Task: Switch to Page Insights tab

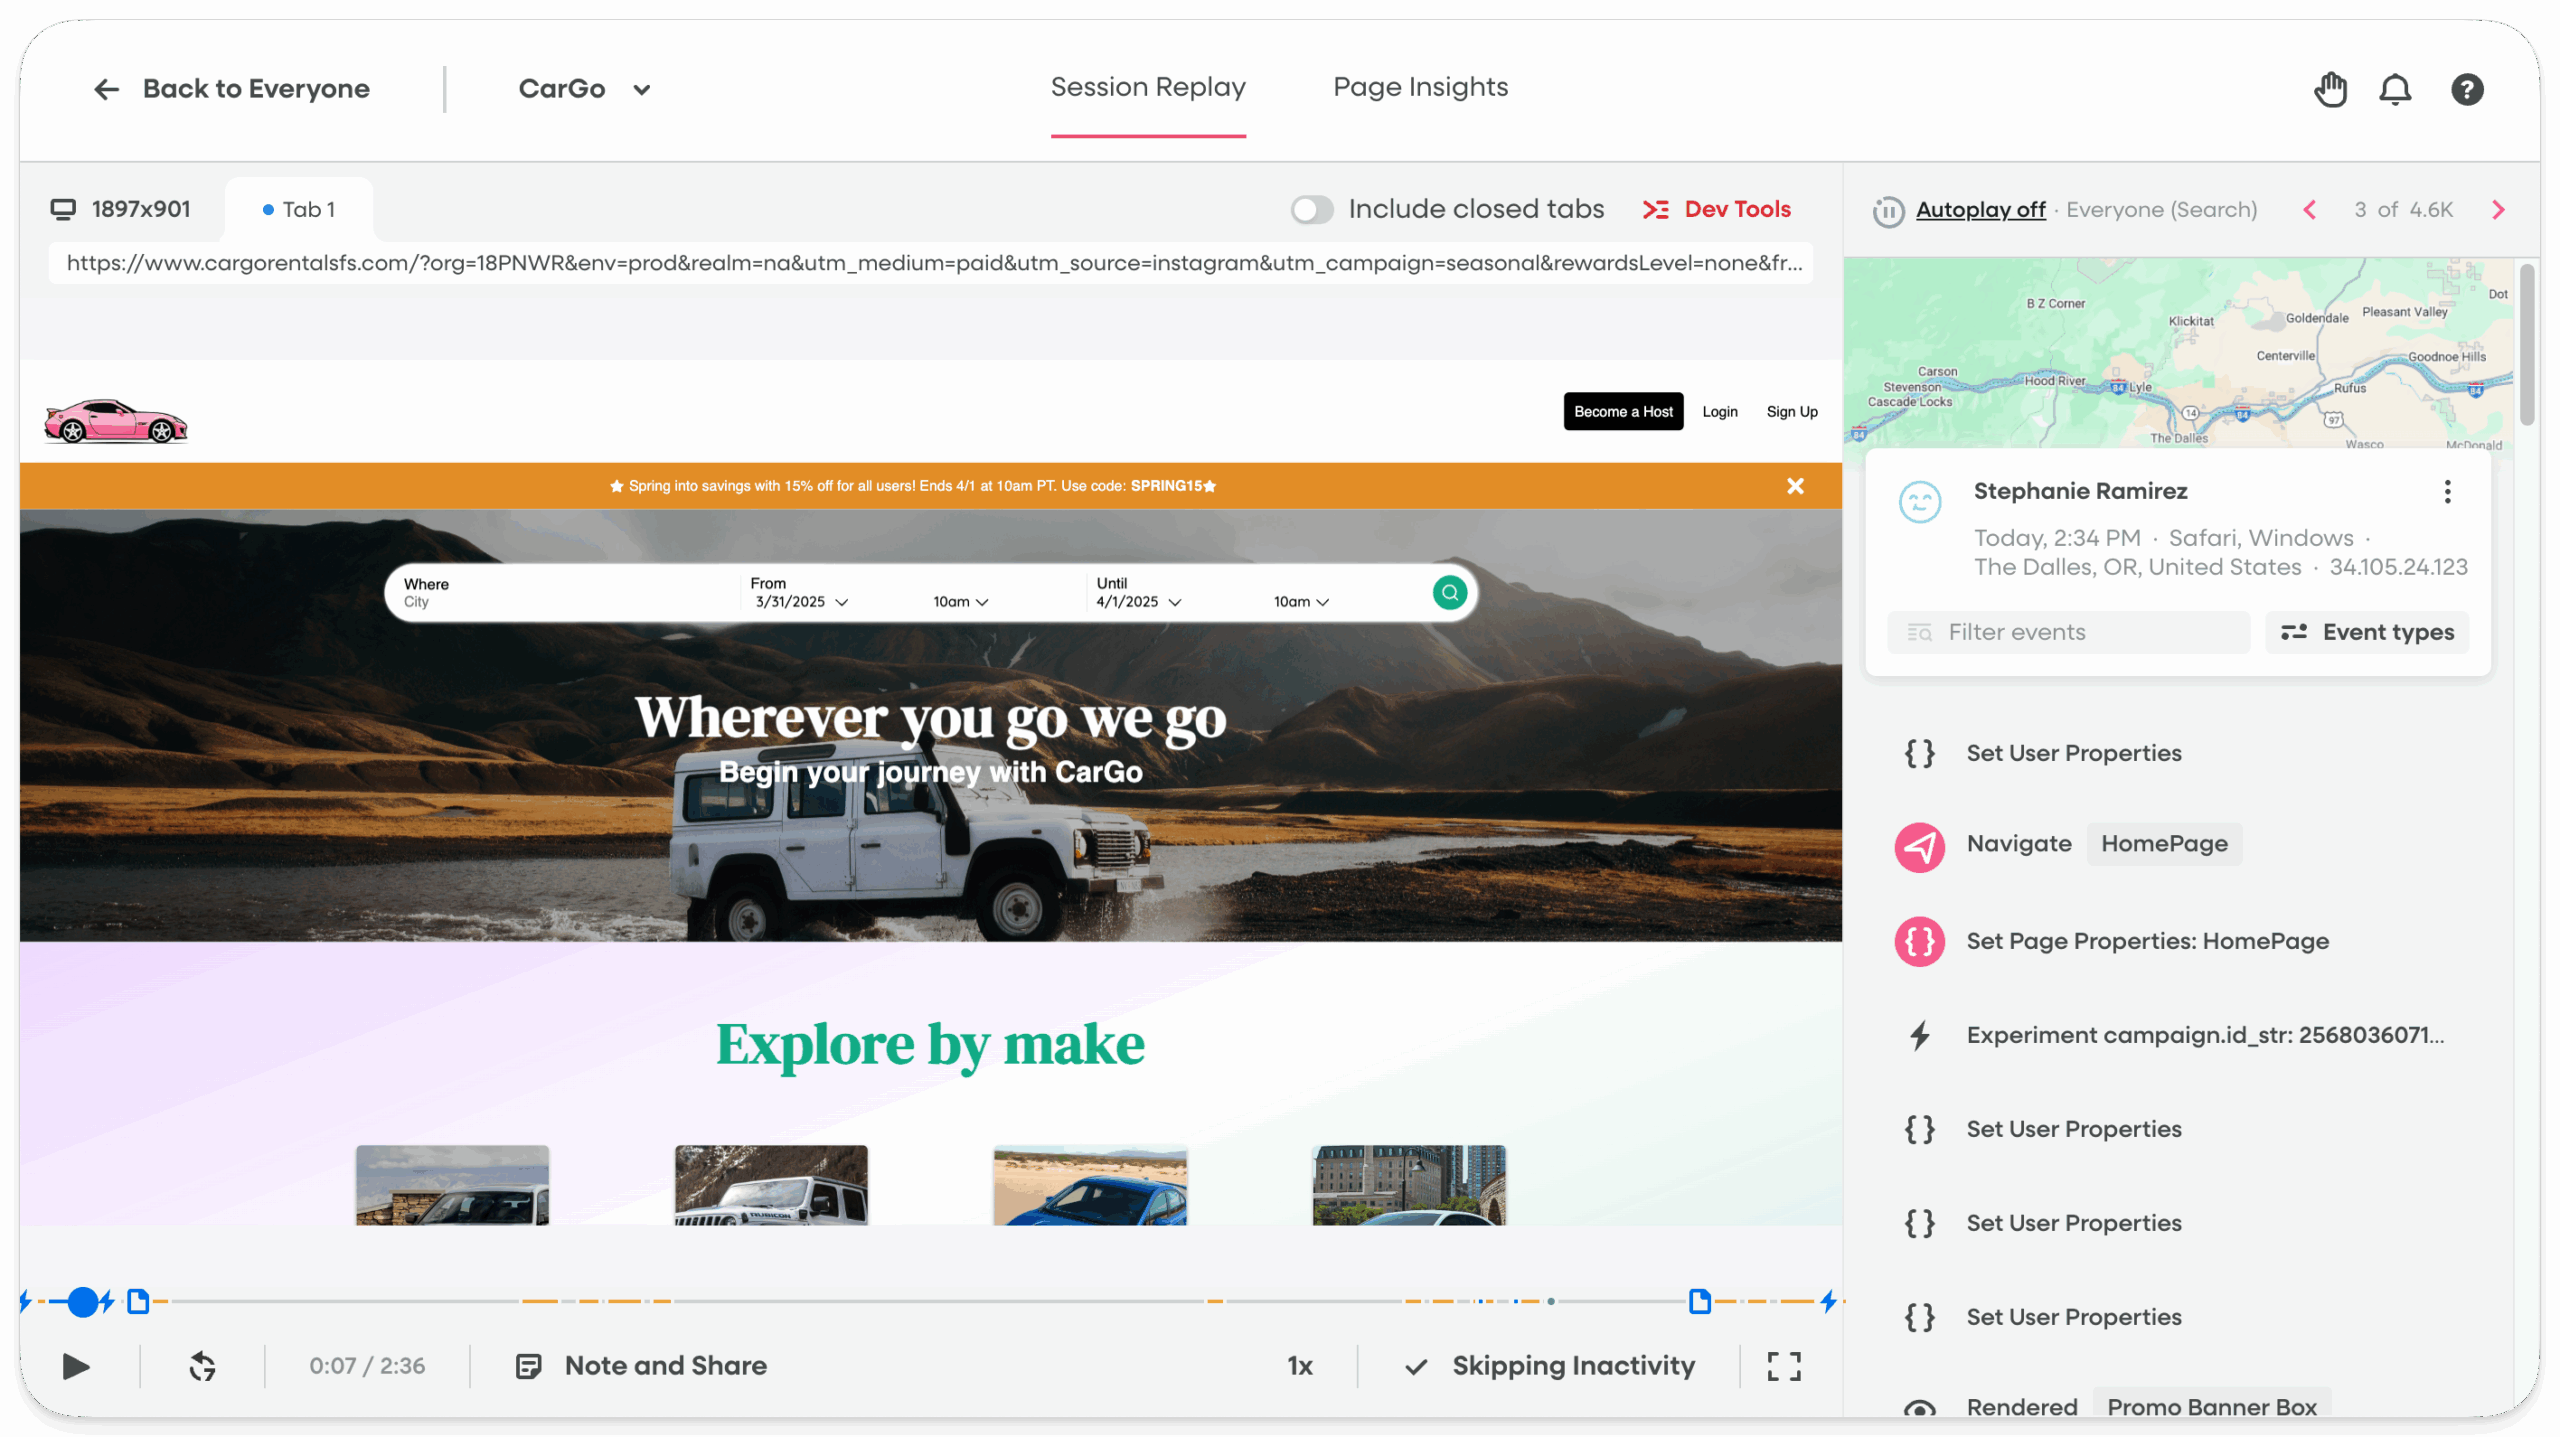Action: click(x=1420, y=88)
